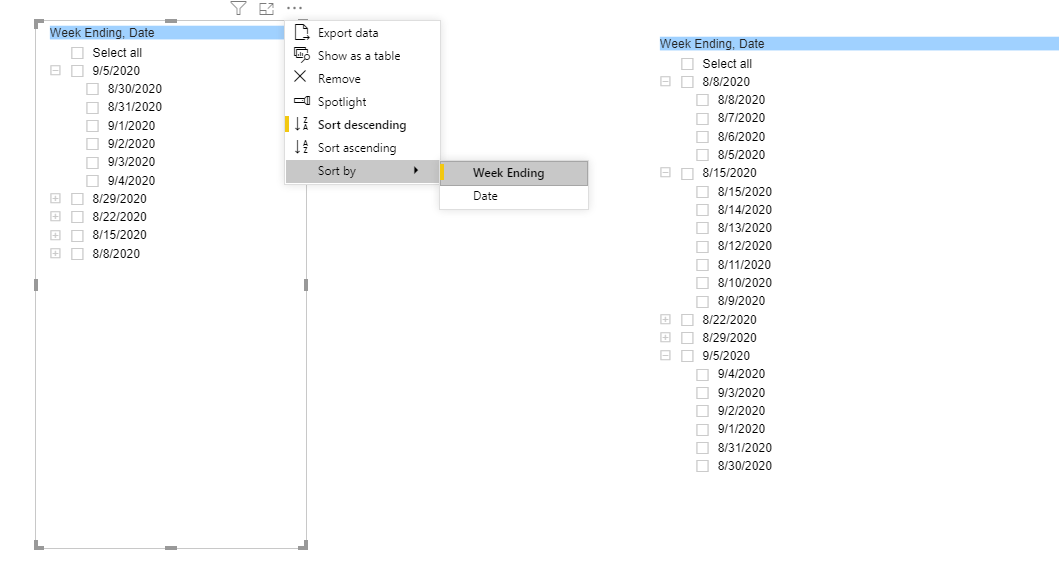Image resolution: width=1059 pixels, height=569 pixels.
Task: Click 8/5/2020 label in right slicer
Action: (x=741, y=155)
